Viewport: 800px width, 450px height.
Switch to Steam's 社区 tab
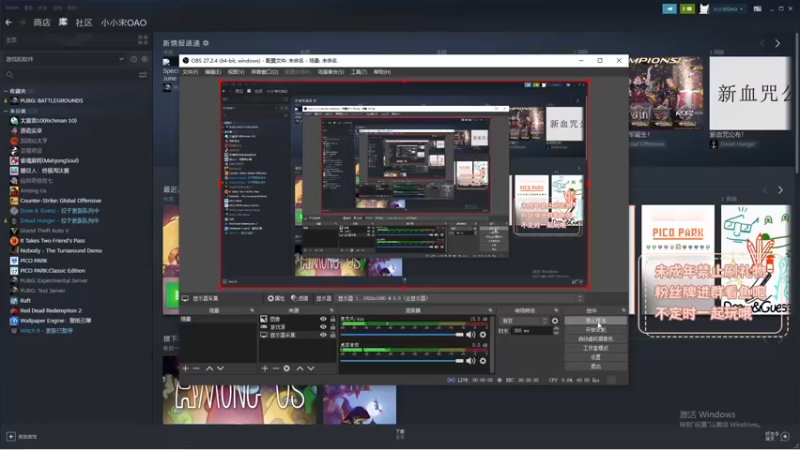click(x=84, y=22)
